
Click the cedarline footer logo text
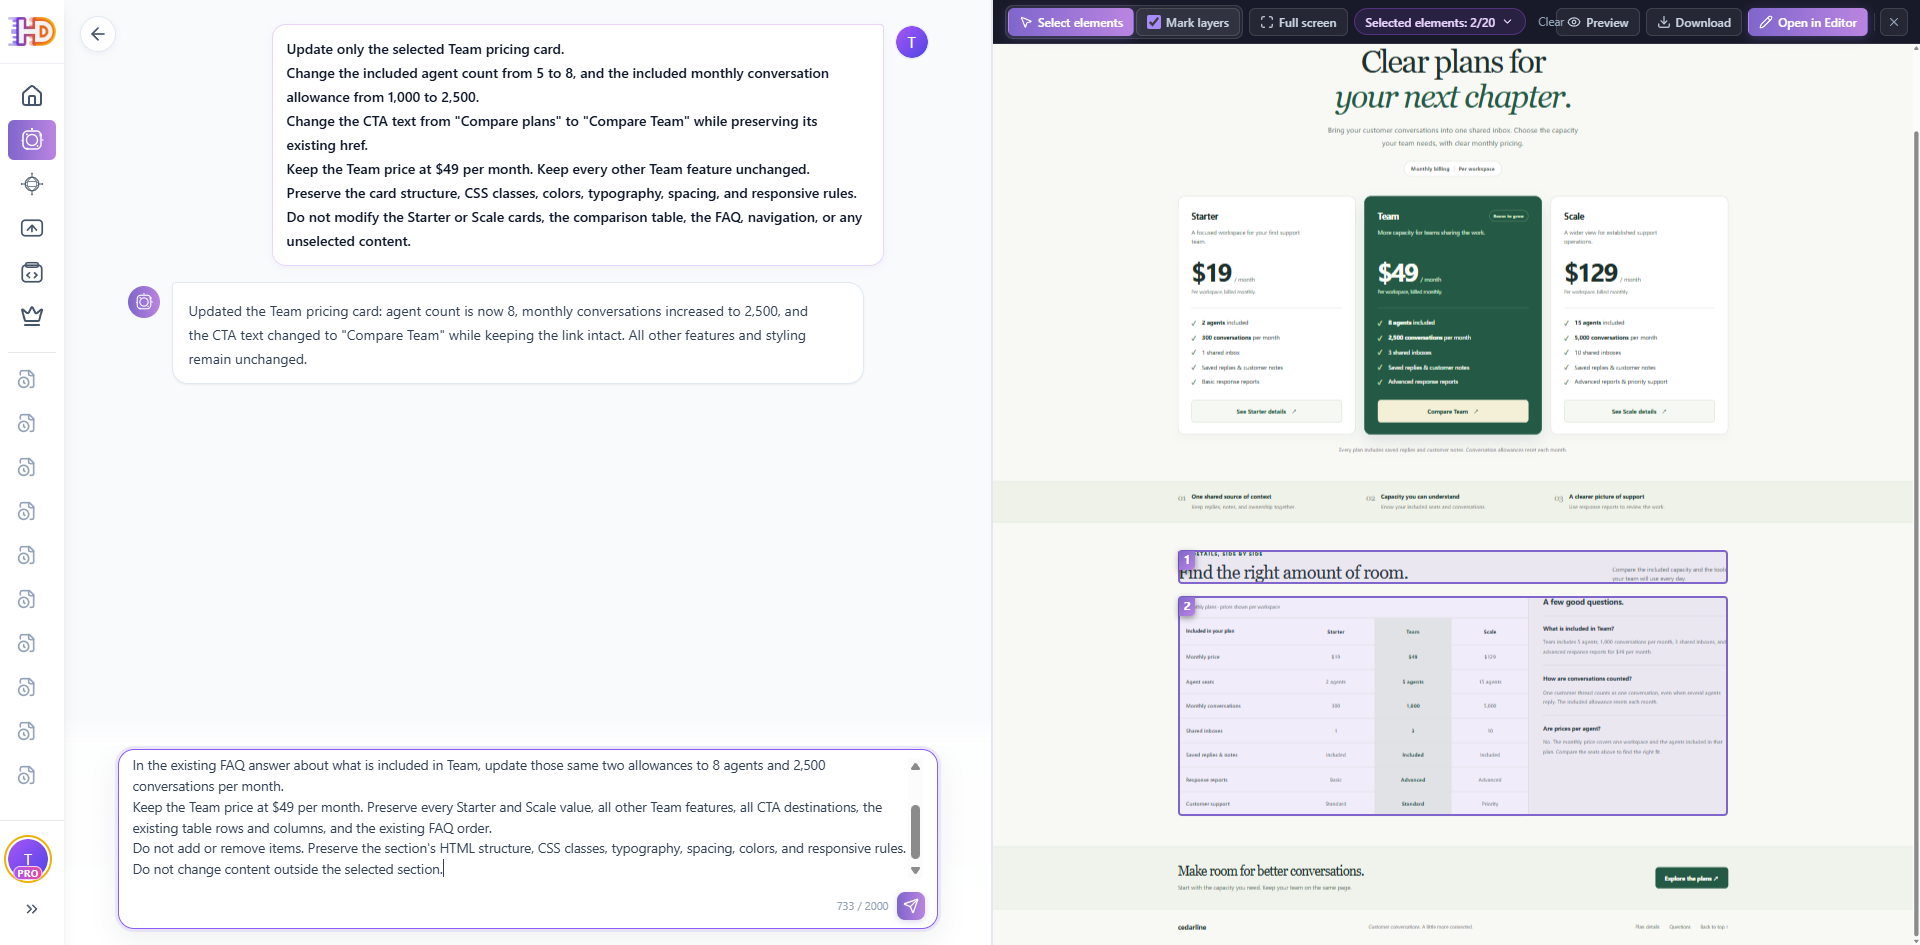(1192, 927)
